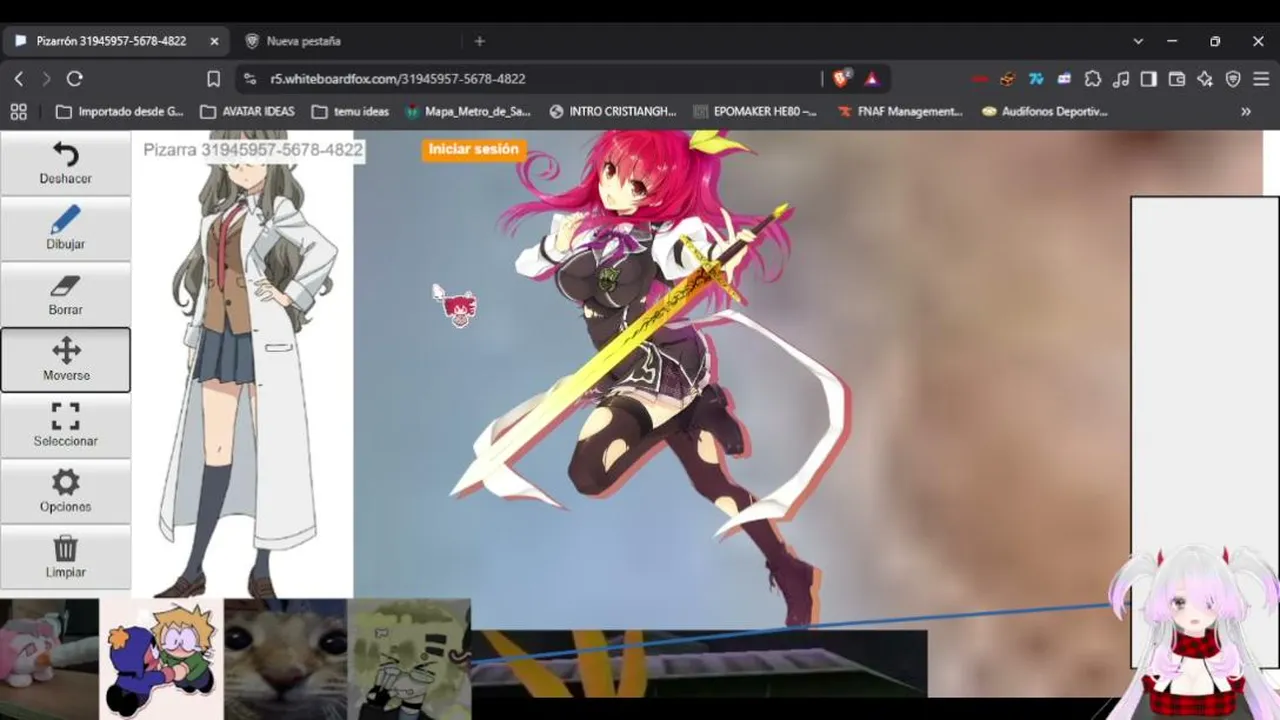Select the Dibujar pencil tool

click(65, 228)
